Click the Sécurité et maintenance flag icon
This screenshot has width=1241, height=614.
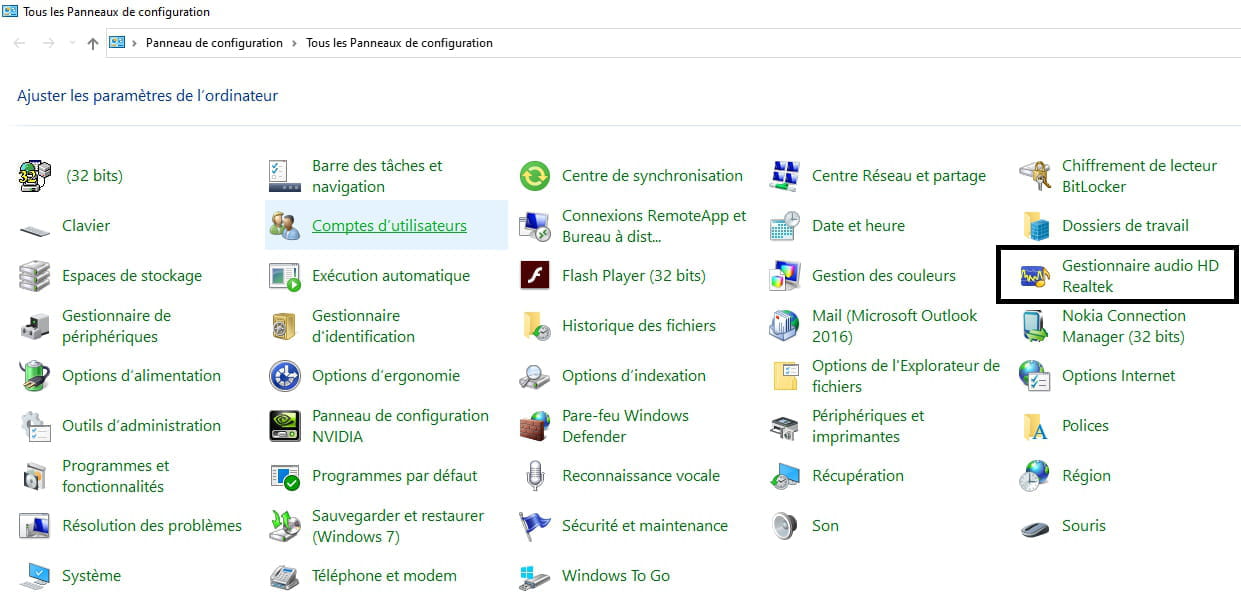pos(535,526)
